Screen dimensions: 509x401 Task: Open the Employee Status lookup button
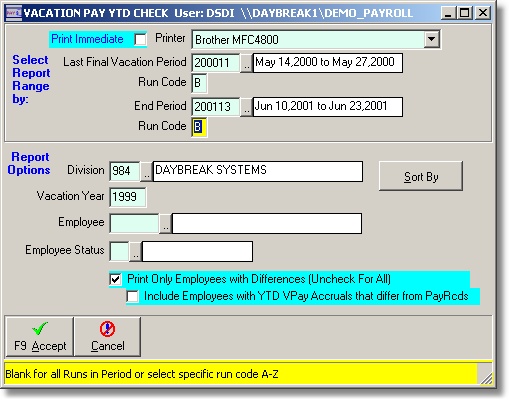[x=136, y=251]
